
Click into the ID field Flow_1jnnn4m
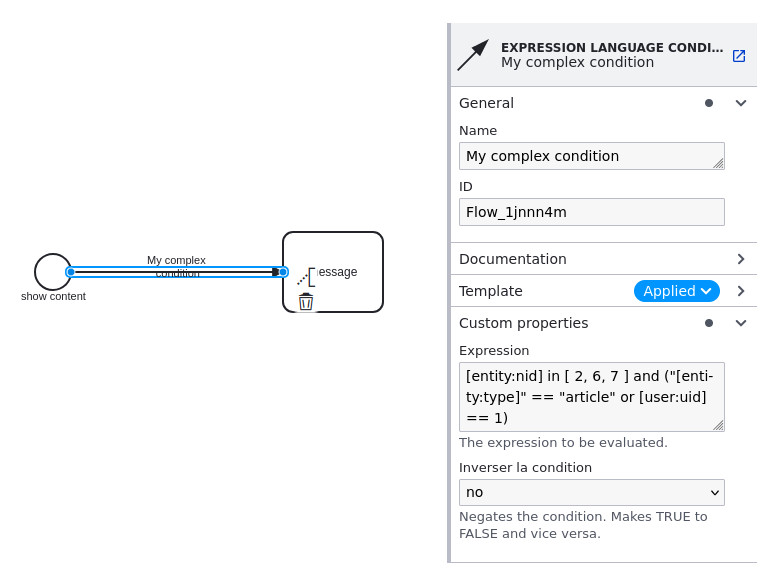(x=592, y=212)
